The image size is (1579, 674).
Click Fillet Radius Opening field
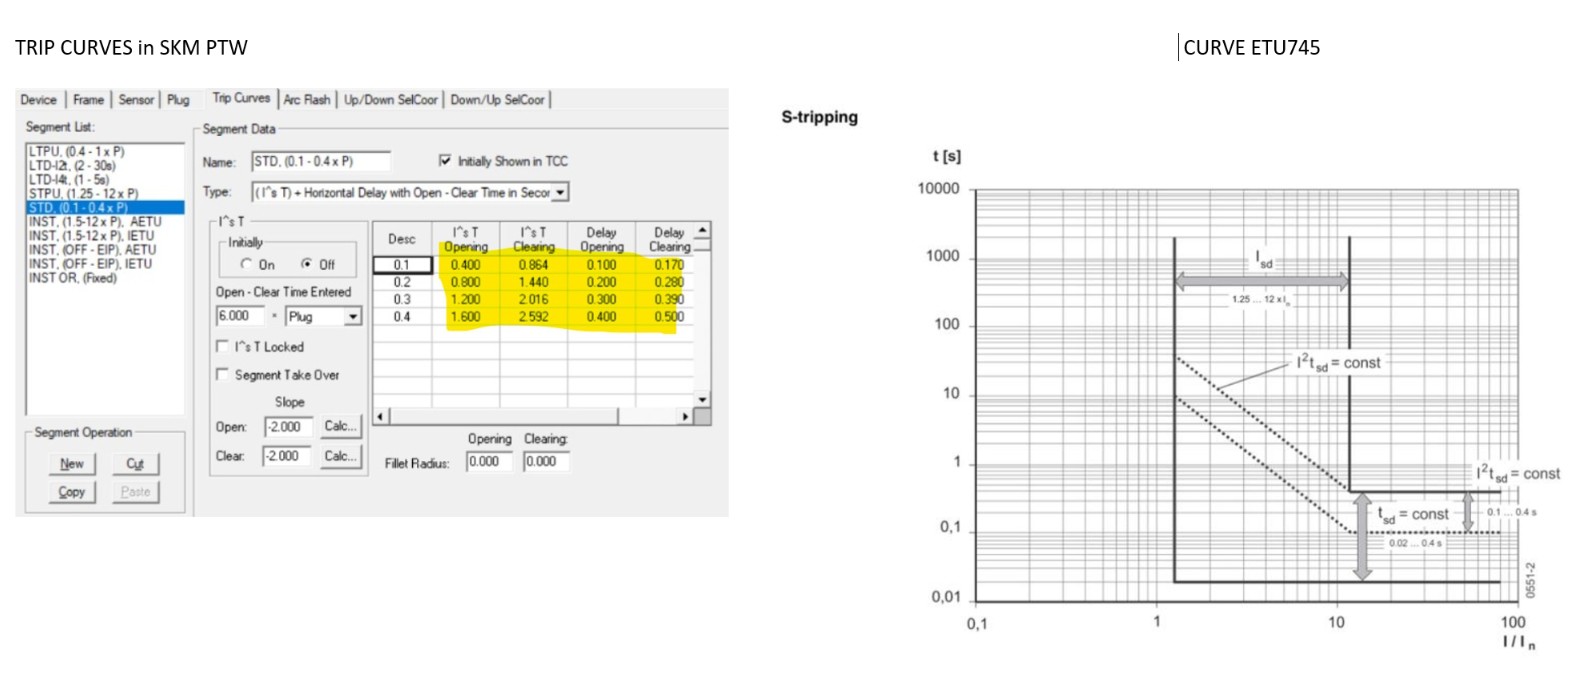[x=490, y=462]
